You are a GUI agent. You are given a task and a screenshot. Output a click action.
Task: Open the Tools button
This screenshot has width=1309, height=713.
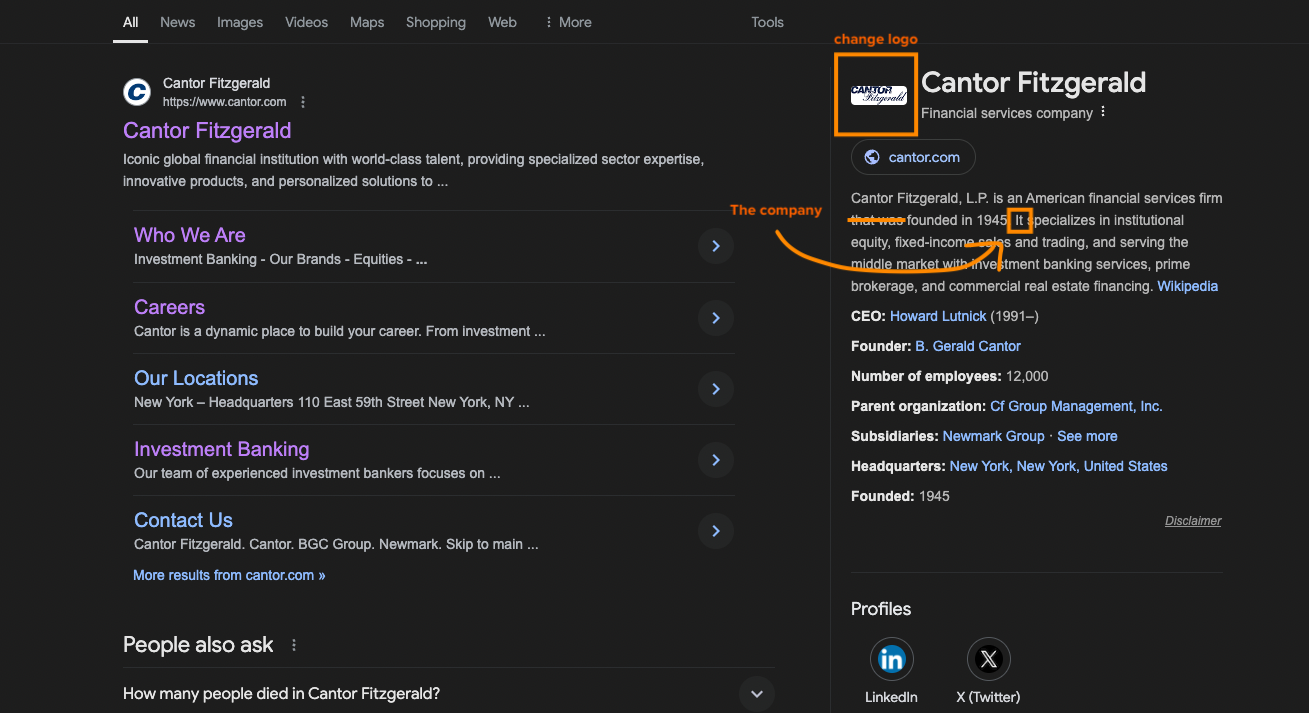coord(768,22)
